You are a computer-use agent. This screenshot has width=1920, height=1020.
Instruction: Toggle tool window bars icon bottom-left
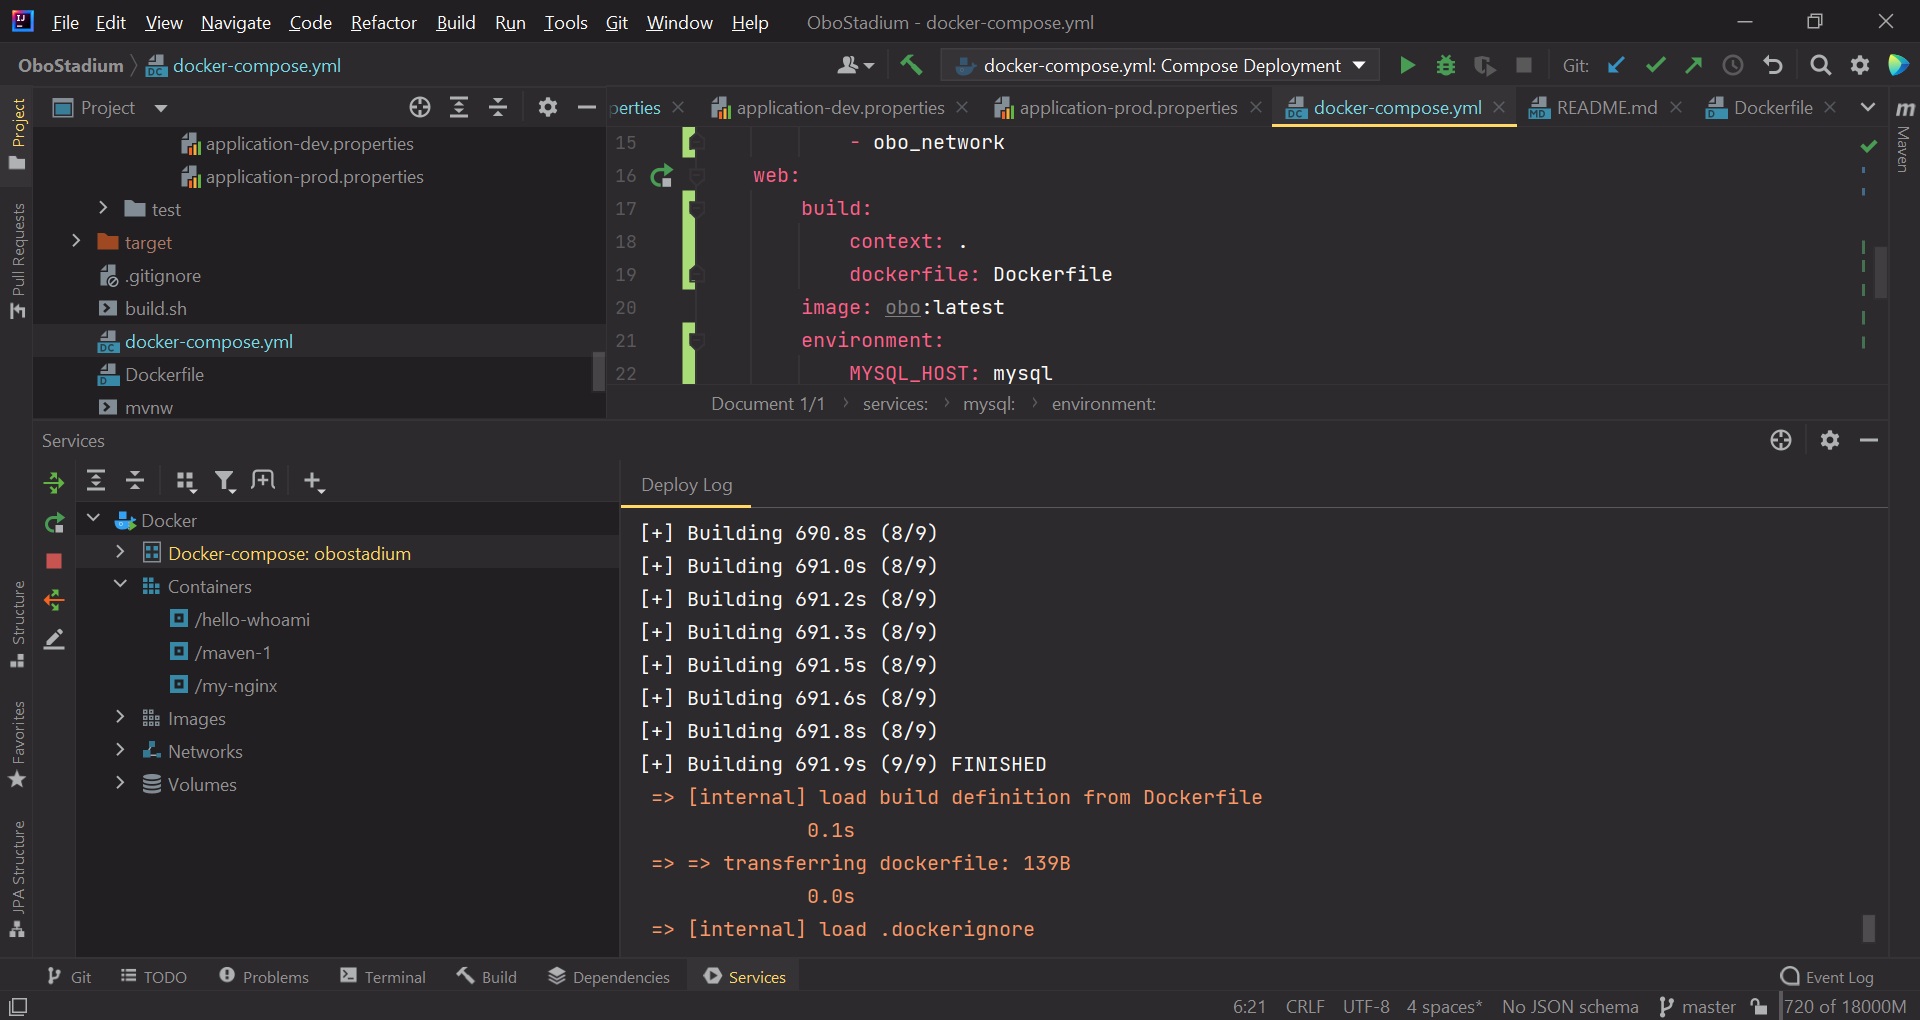pos(18,1006)
